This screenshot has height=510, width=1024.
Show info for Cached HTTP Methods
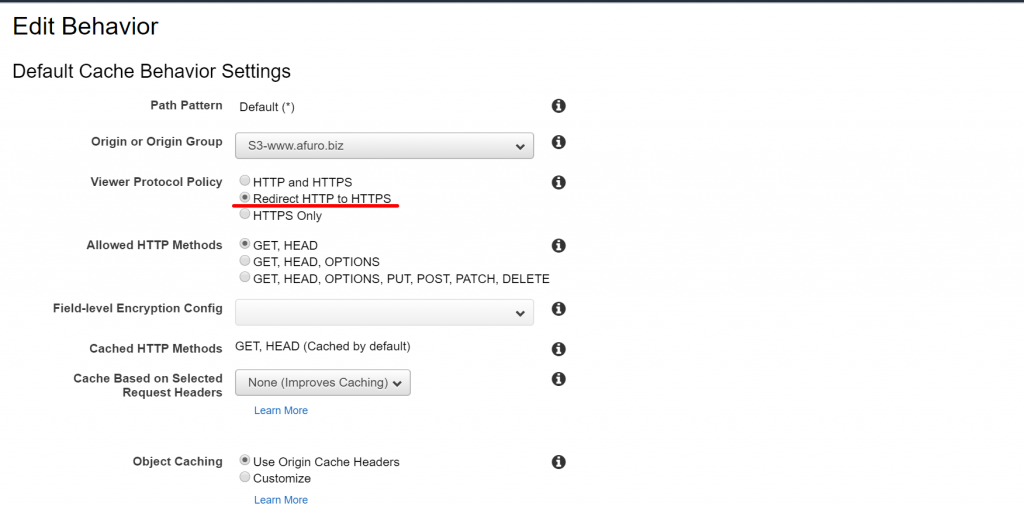[558, 348]
